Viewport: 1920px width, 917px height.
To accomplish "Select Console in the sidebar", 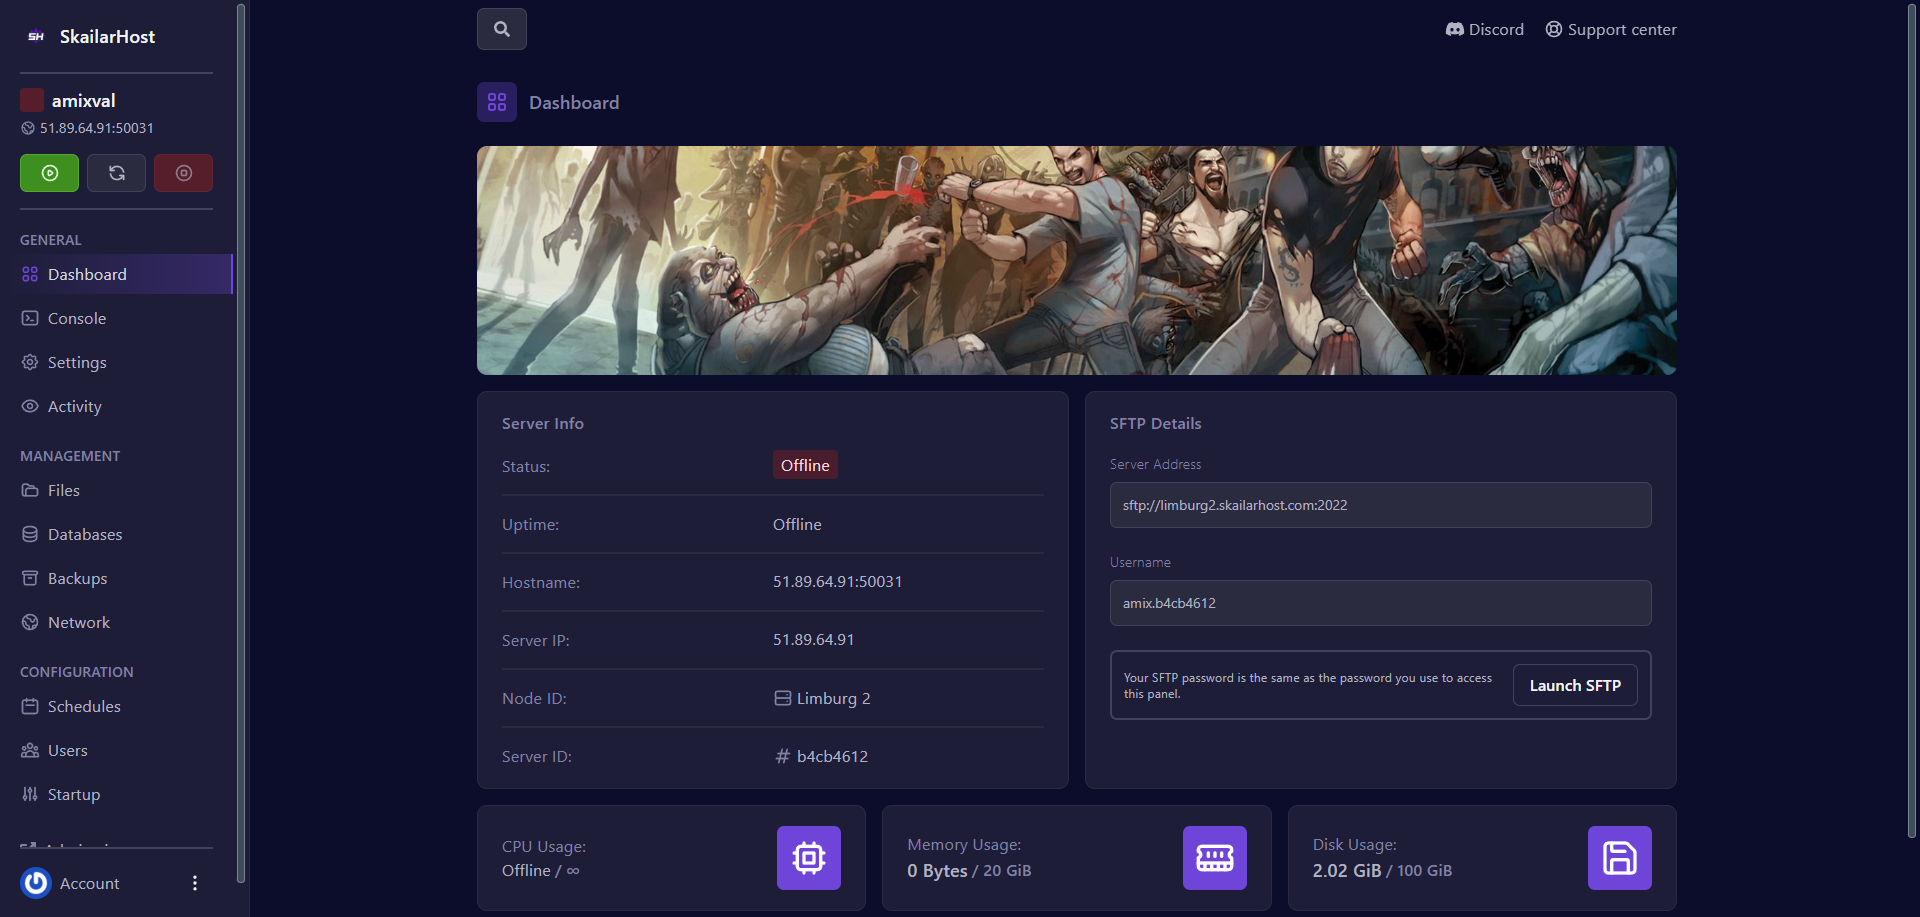I will click(x=75, y=318).
